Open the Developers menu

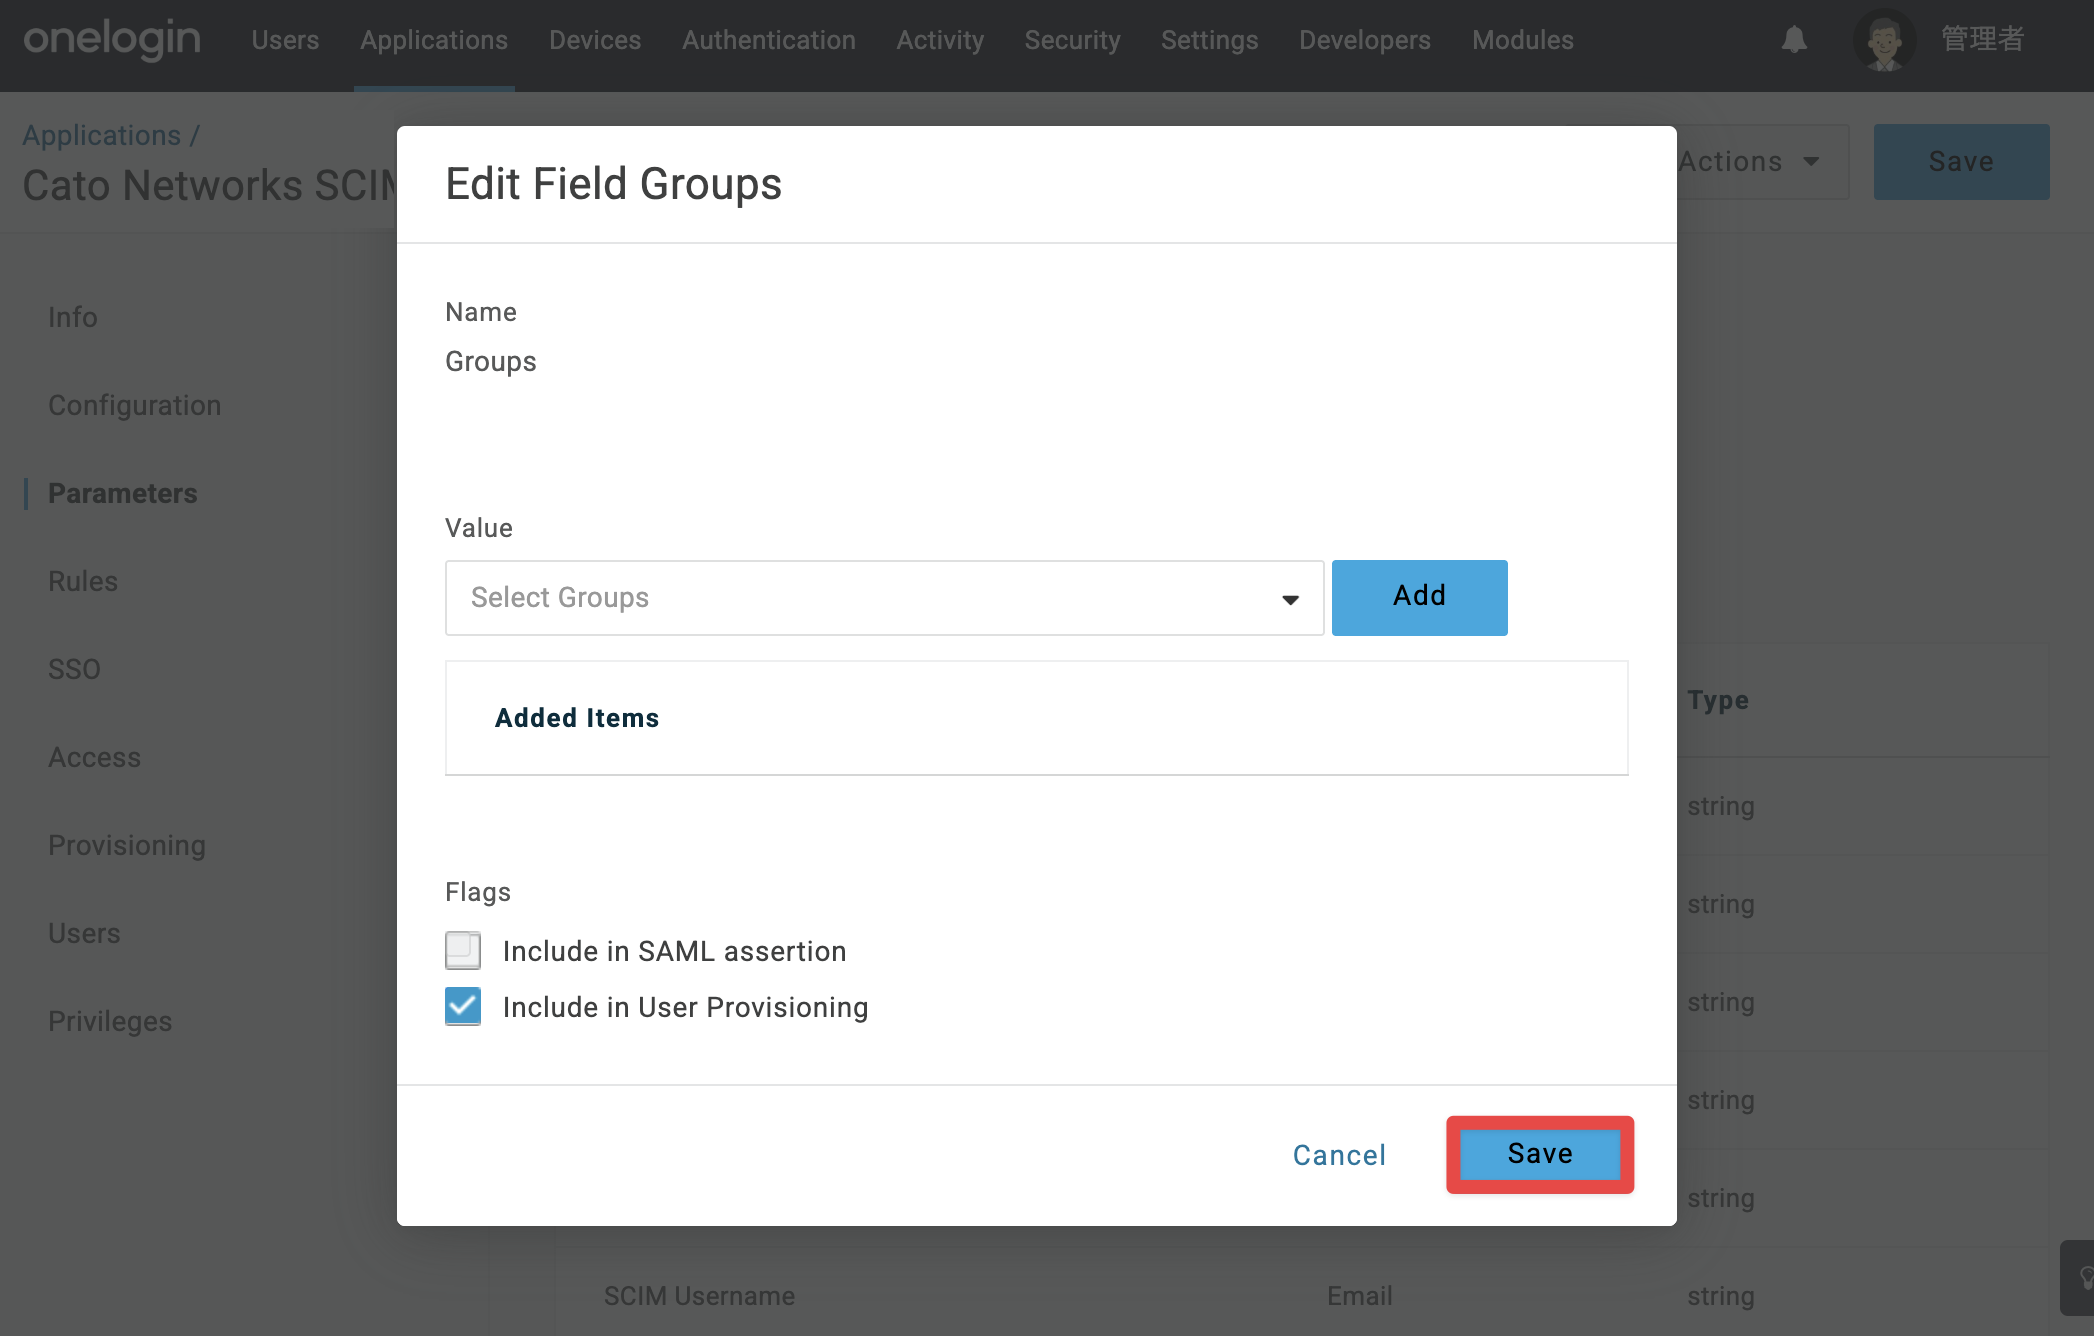pos(1364,40)
